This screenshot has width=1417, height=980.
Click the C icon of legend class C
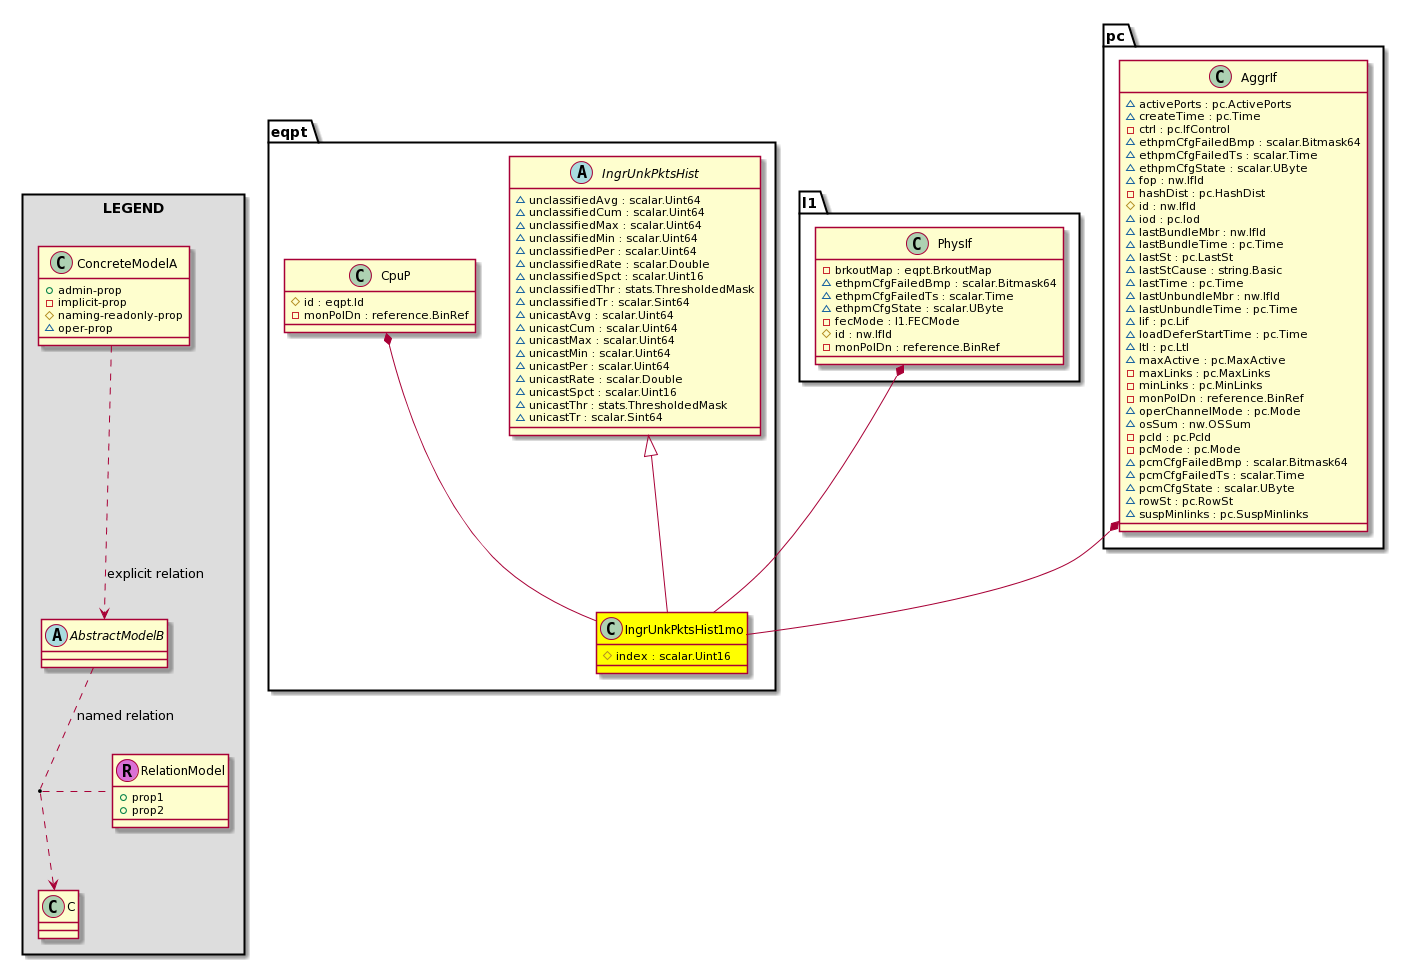54,907
